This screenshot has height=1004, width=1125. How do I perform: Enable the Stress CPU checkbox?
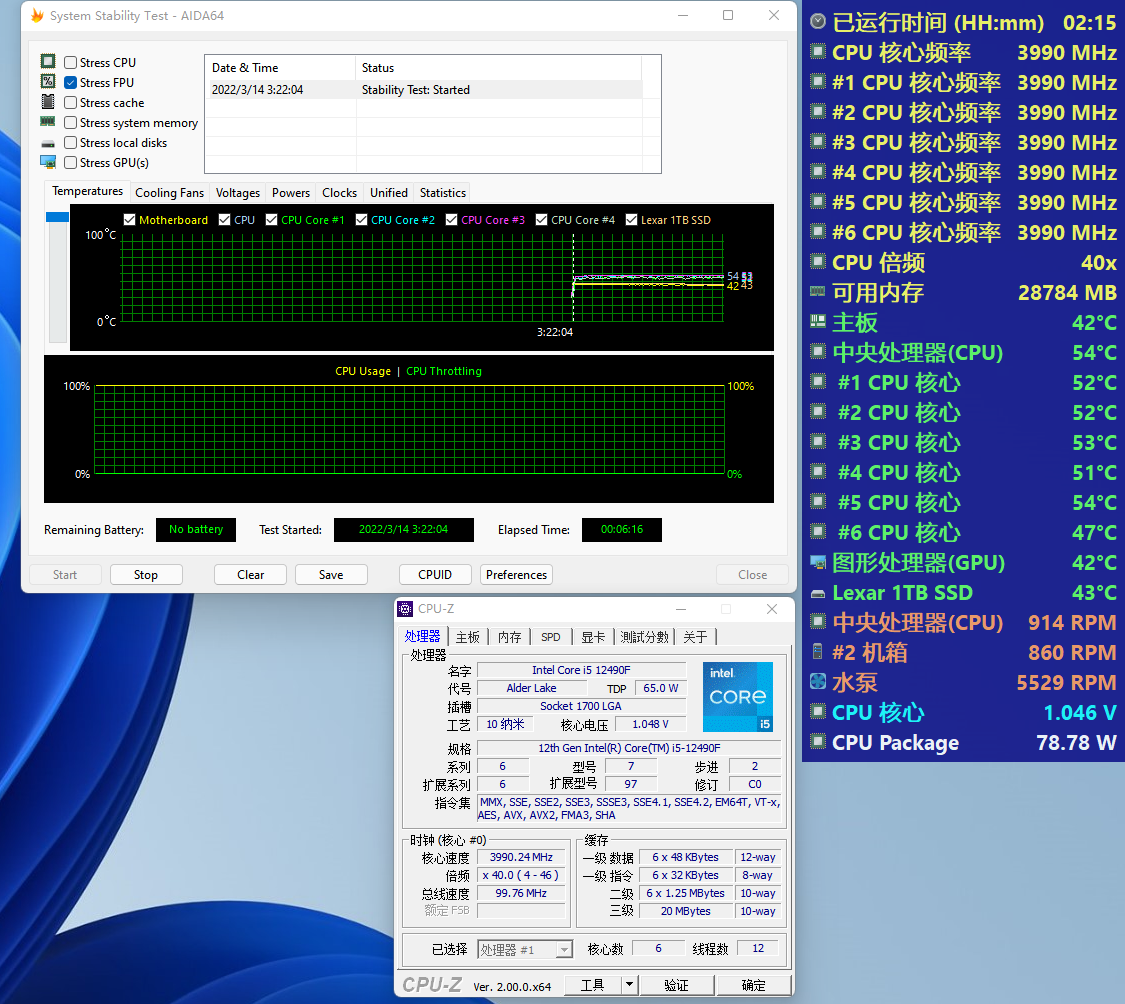click(x=70, y=62)
